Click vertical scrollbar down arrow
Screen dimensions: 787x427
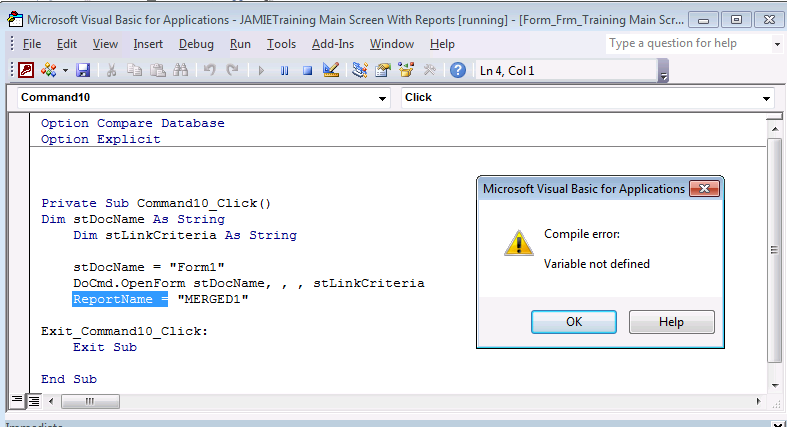click(x=775, y=385)
